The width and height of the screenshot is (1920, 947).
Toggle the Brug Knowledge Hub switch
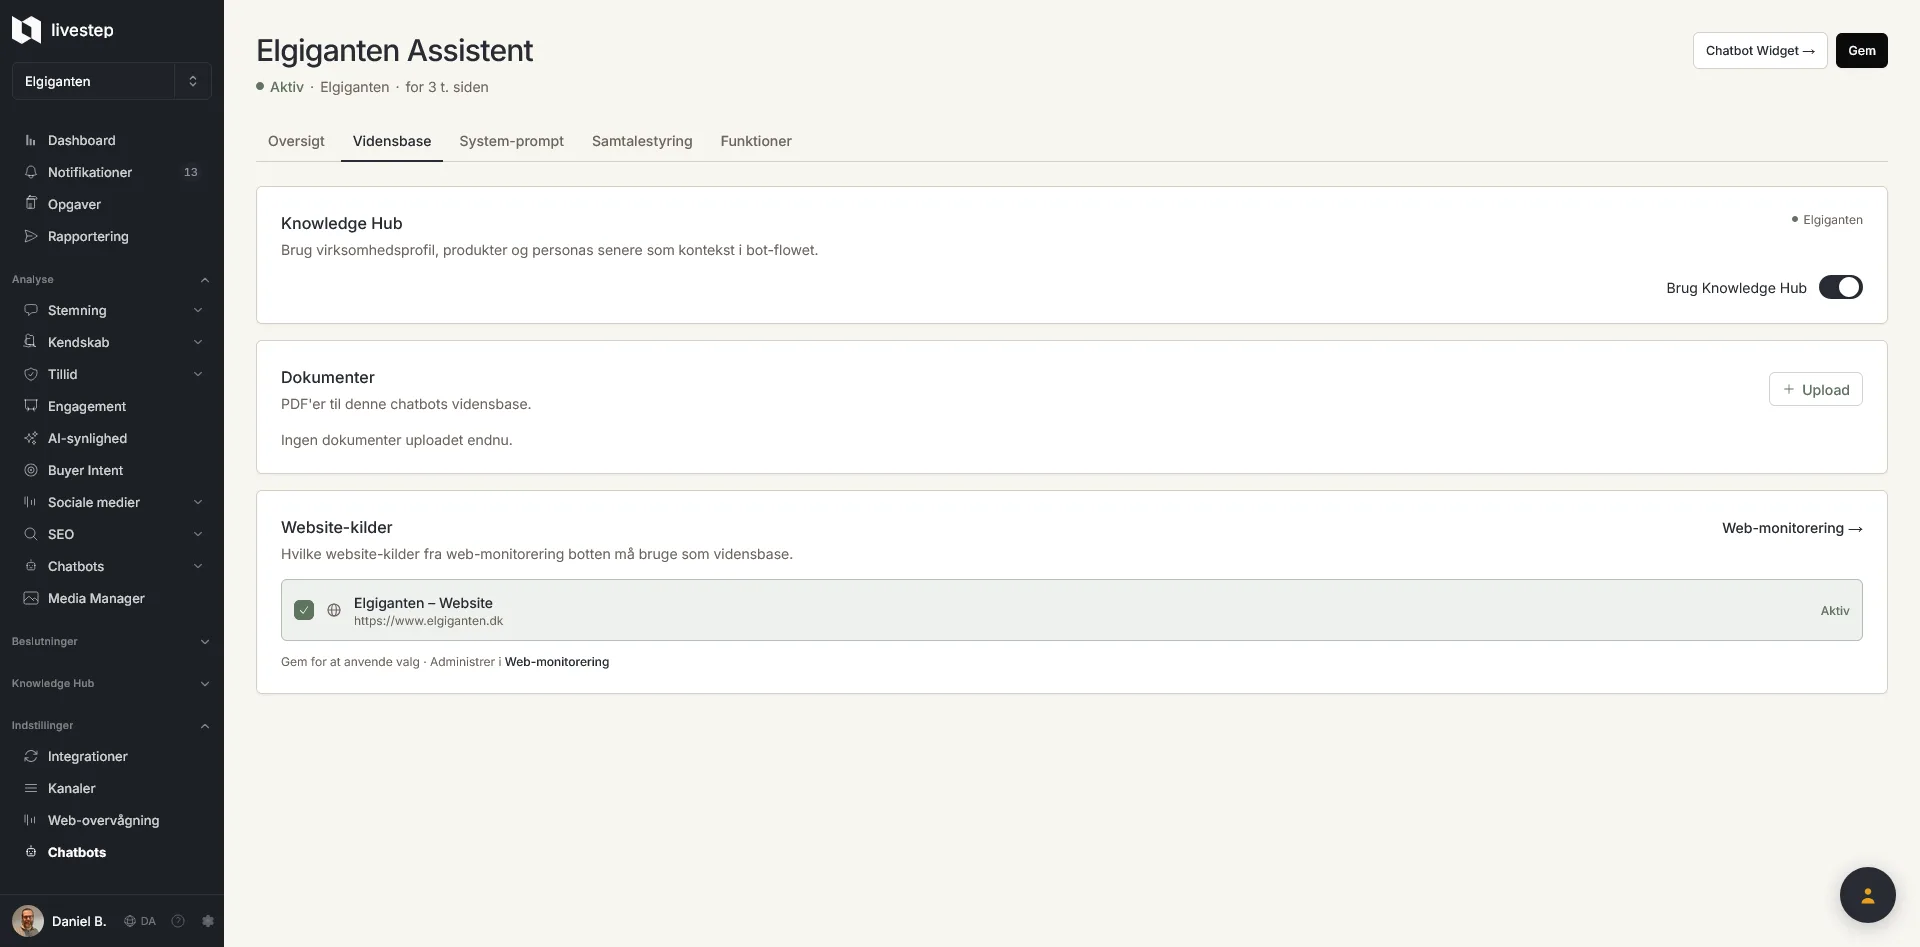point(1840,288)
